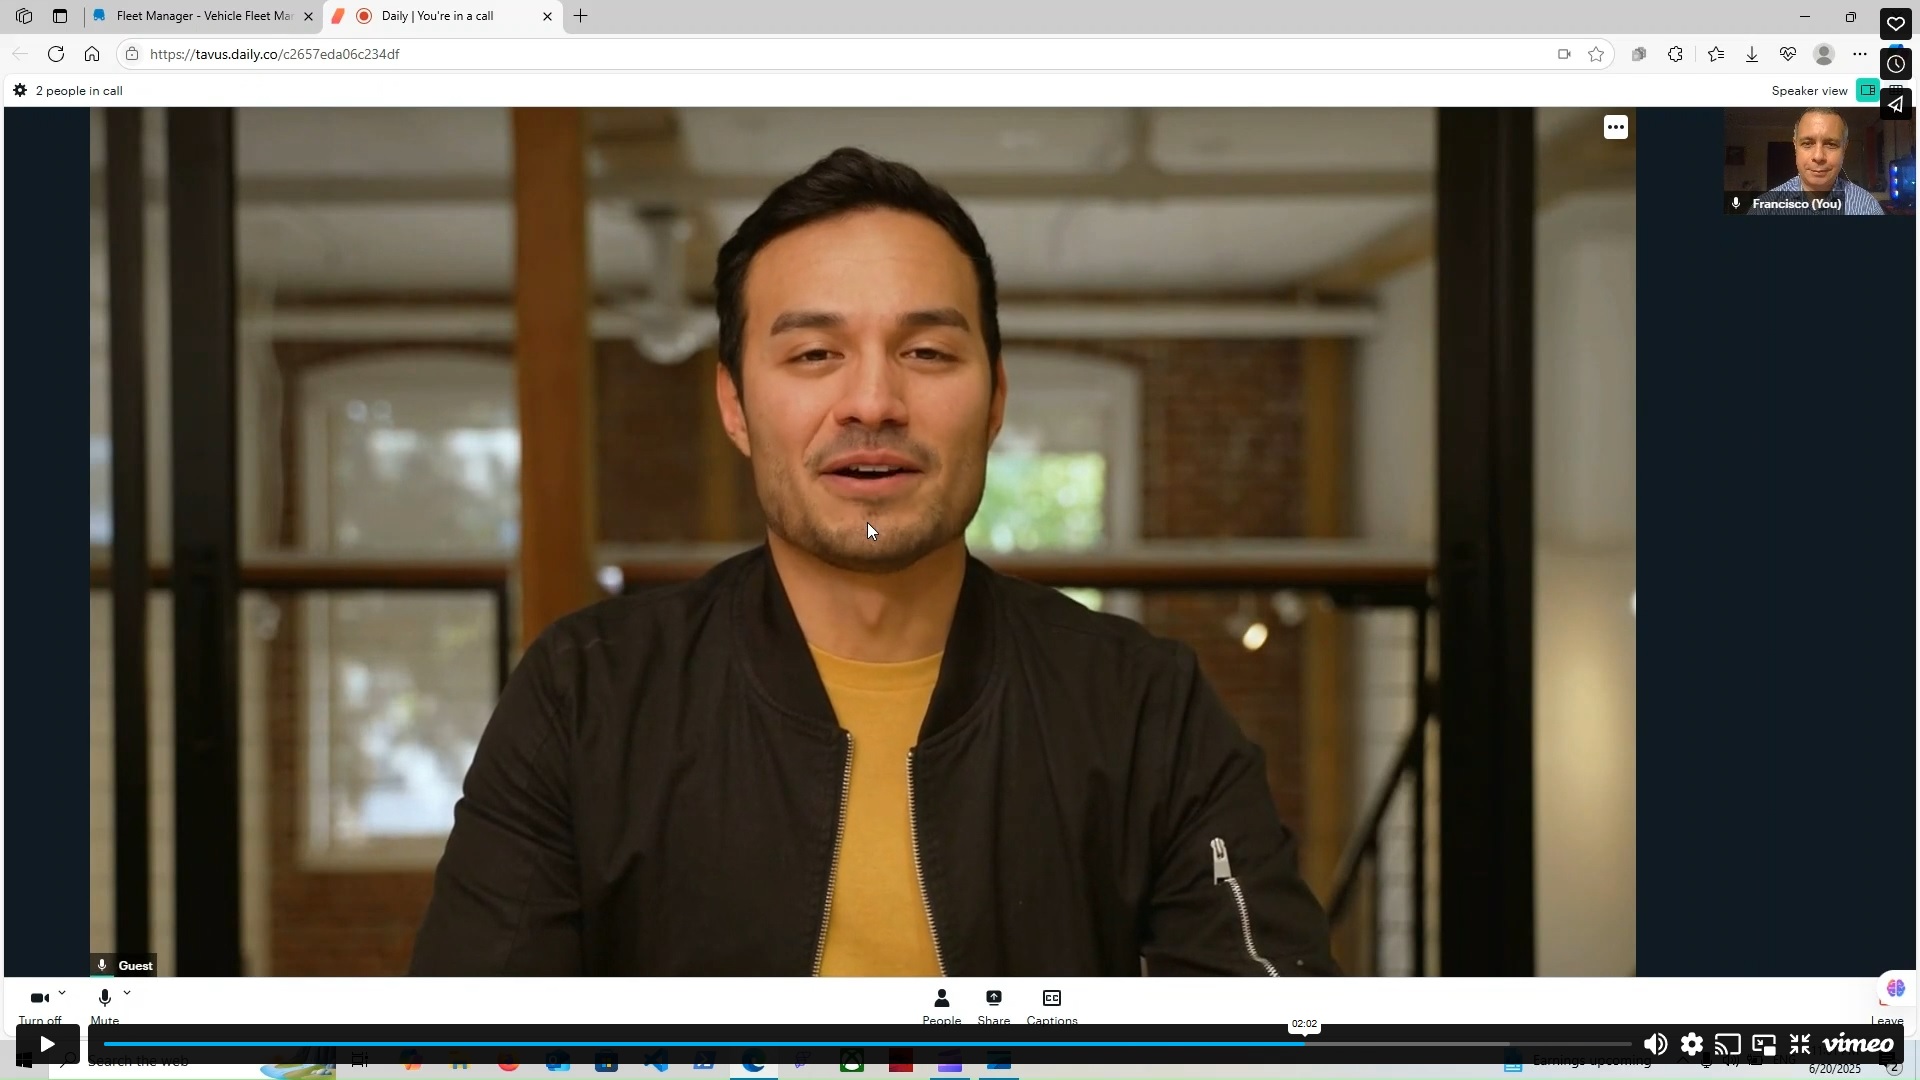Play the Vimeo video
1920x1080 pixels.
point(47,1045)
